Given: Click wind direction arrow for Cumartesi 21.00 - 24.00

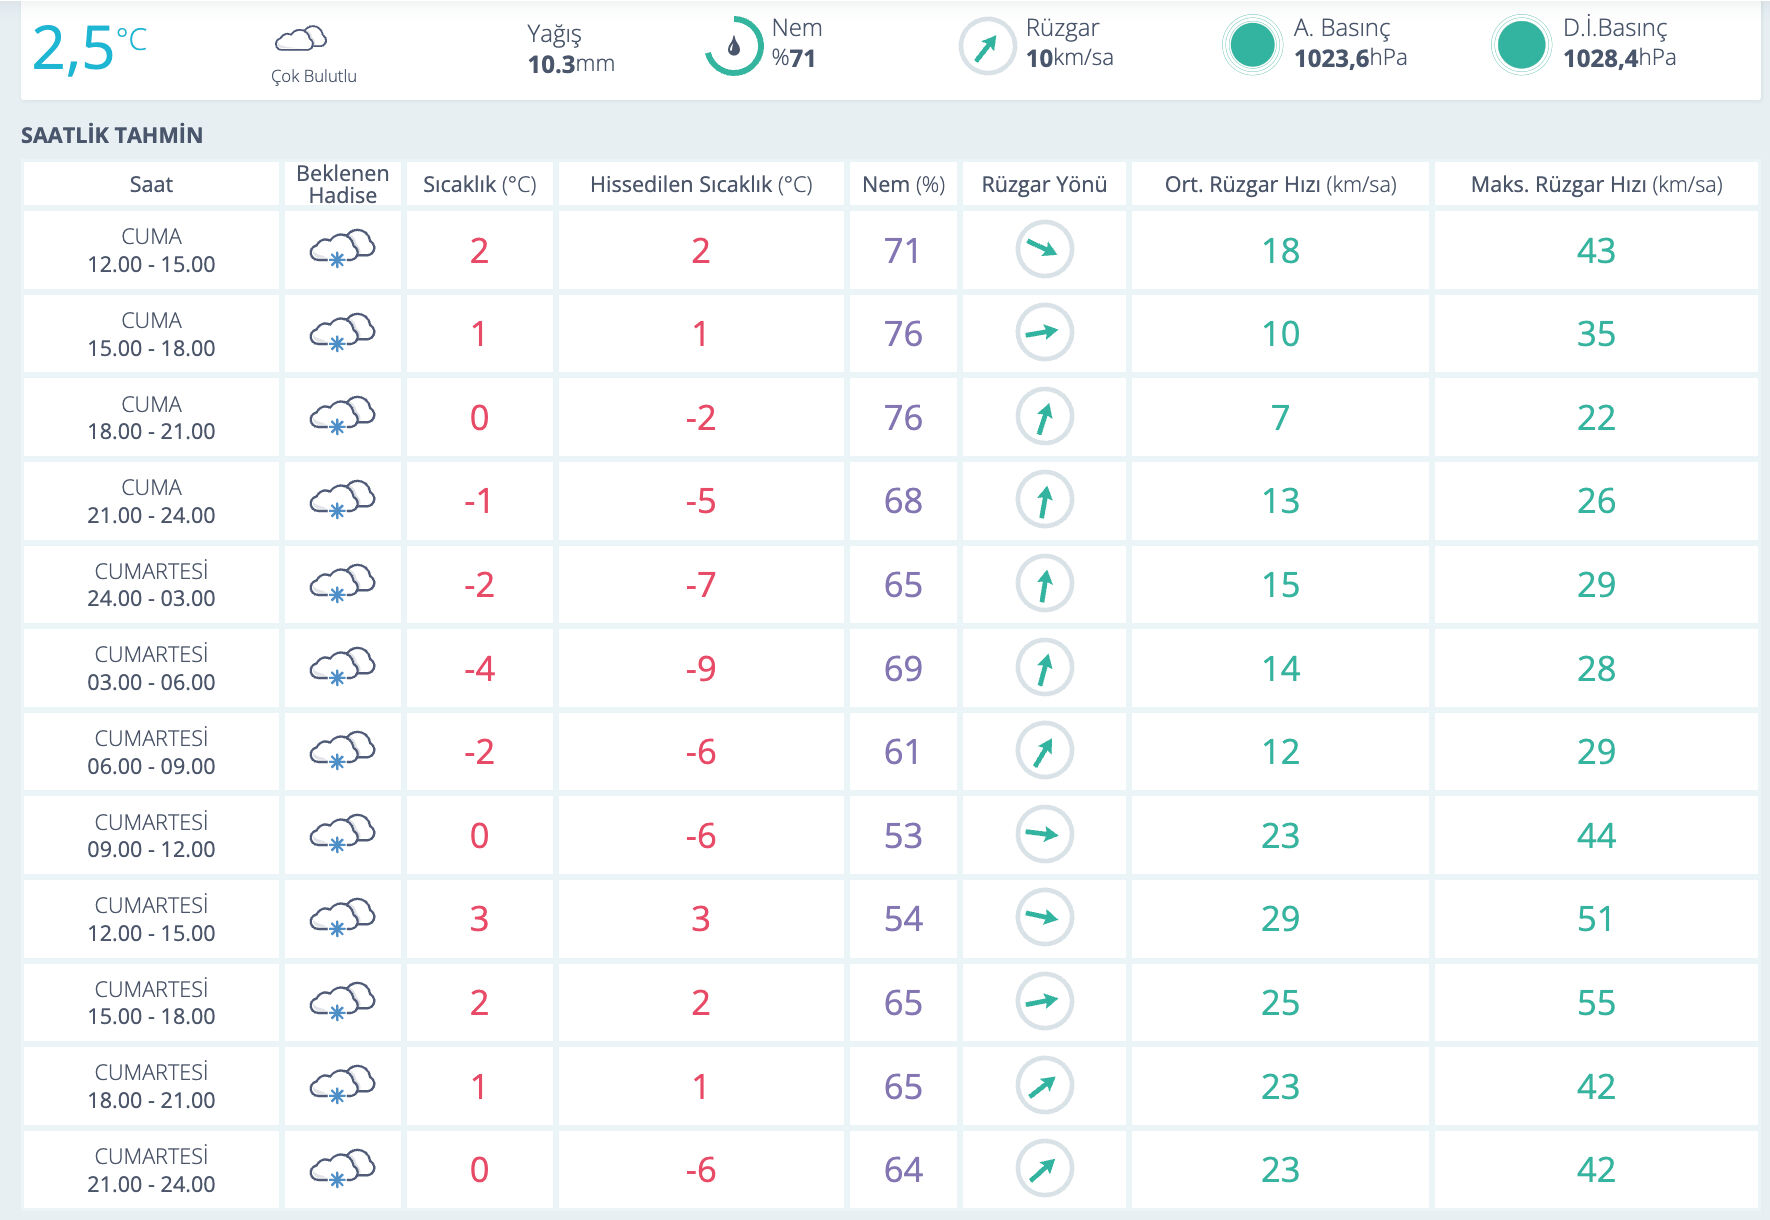Looking at the screenshot, I should click(x=1044, y=1168).
